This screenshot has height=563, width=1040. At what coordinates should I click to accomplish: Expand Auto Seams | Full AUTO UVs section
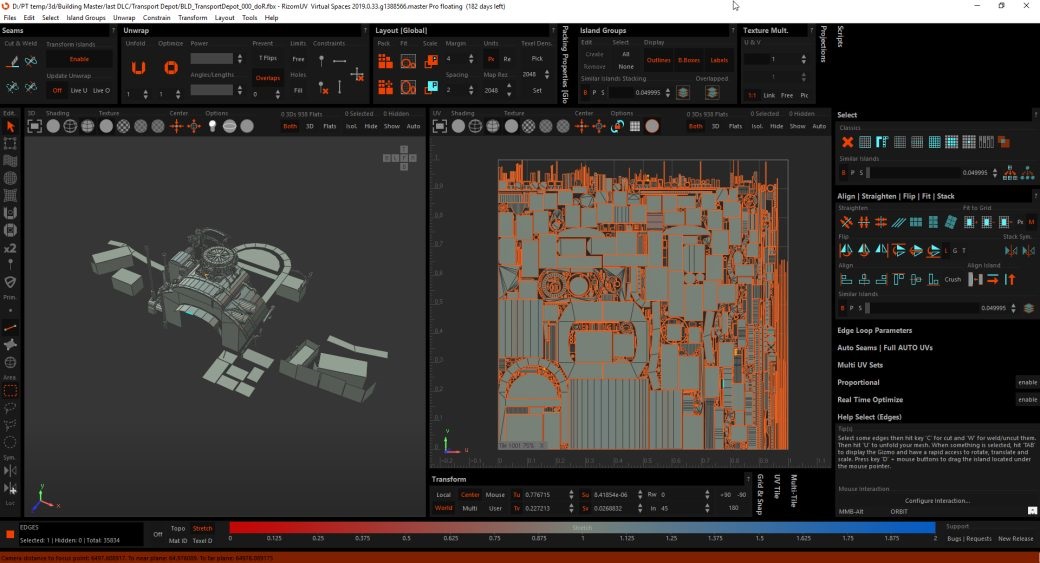pos(885,347)
